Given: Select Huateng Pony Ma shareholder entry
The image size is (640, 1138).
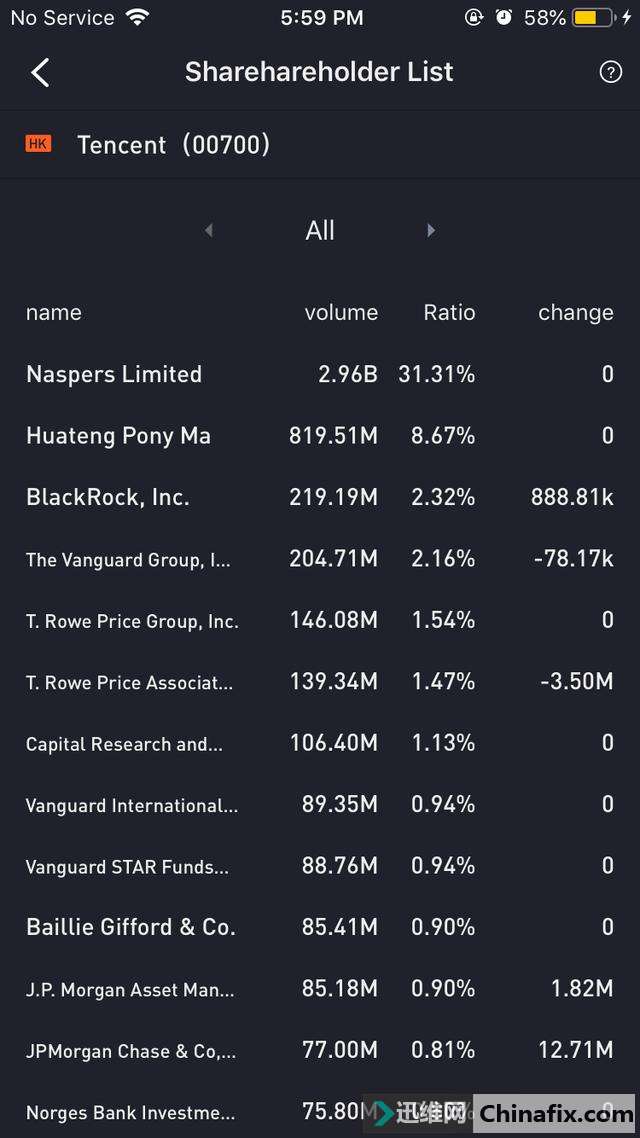Looking at the screenshot, I should (x=118, y=436).
